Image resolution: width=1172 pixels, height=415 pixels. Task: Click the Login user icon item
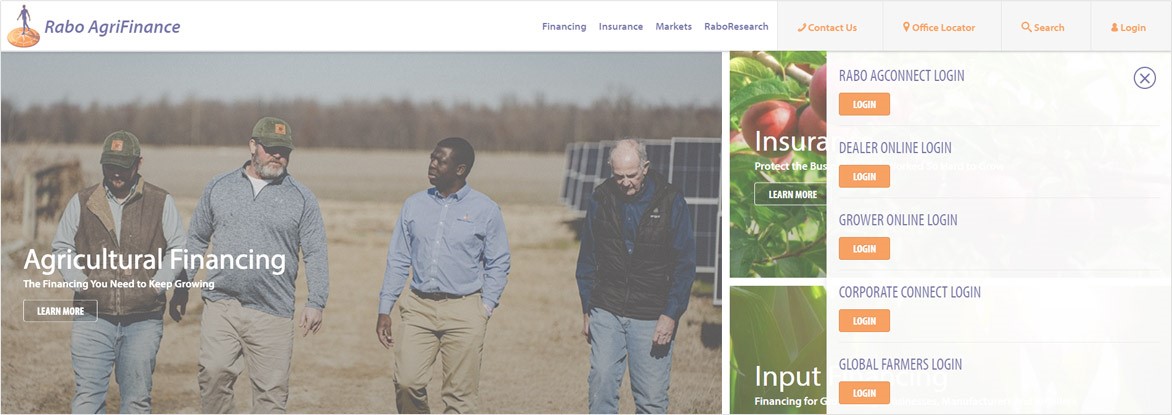click(1129, 27)
